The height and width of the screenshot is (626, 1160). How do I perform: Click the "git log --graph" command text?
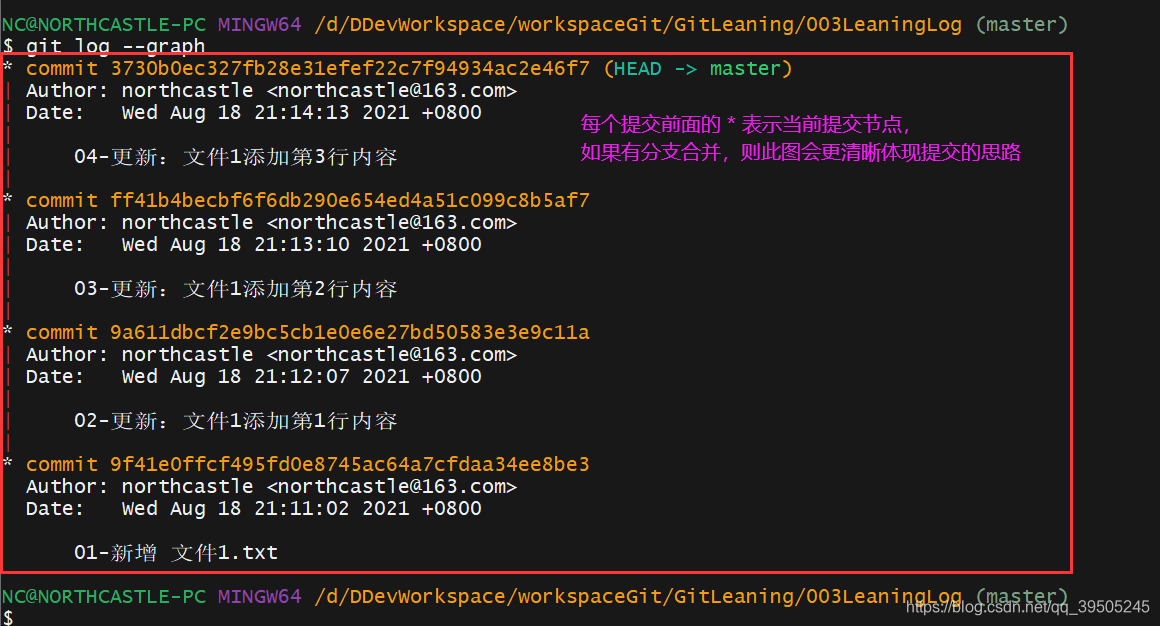tap(115, 46)
